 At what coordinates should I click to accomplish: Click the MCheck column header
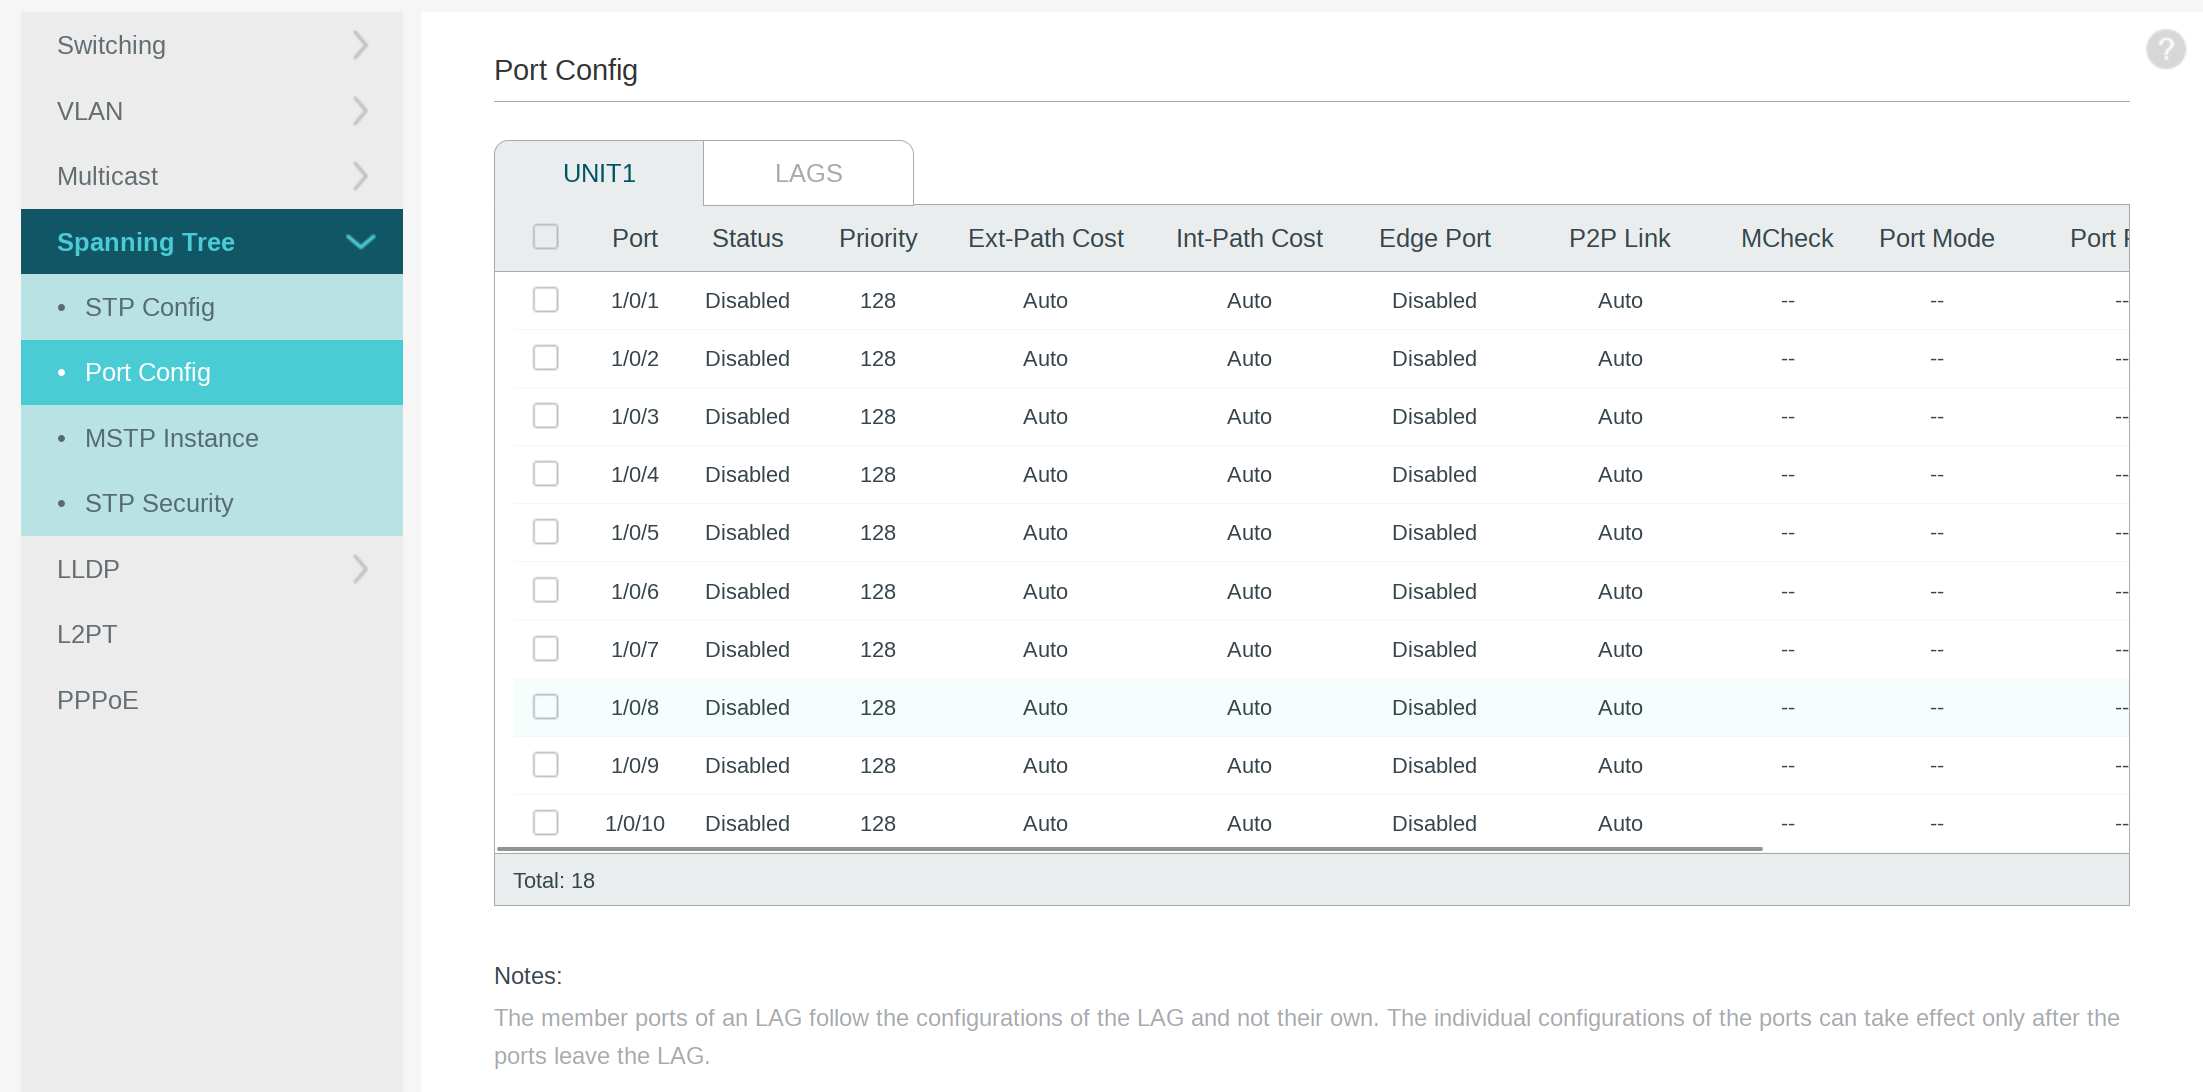(x=1787, y=238)
